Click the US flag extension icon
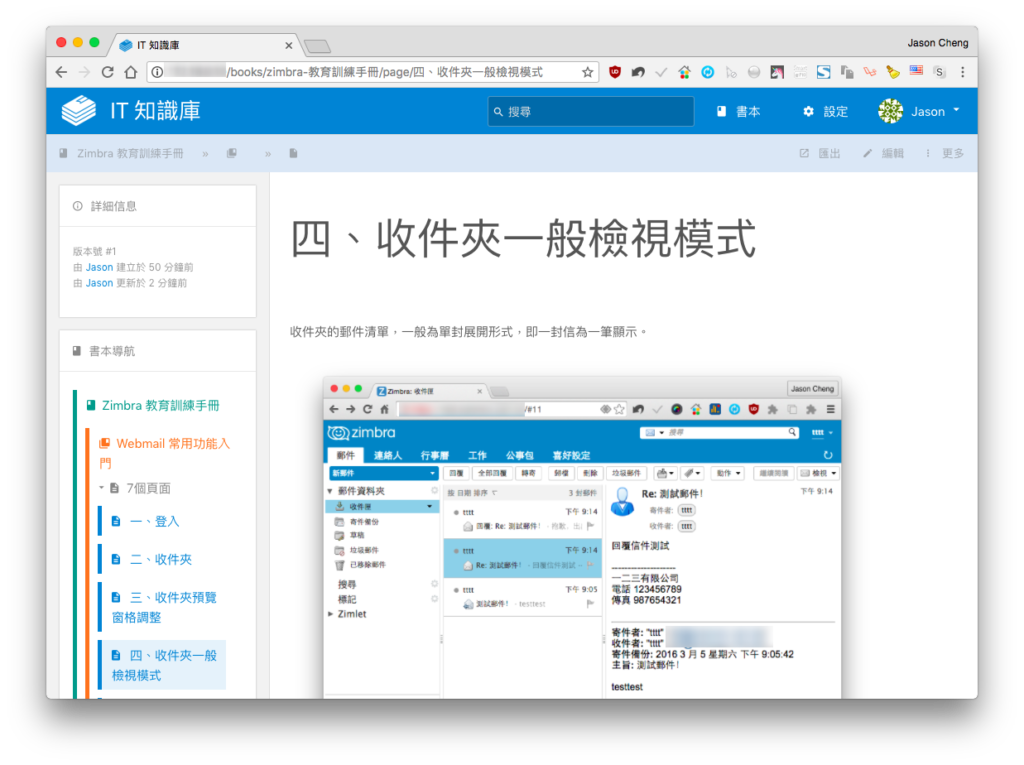 916,71
